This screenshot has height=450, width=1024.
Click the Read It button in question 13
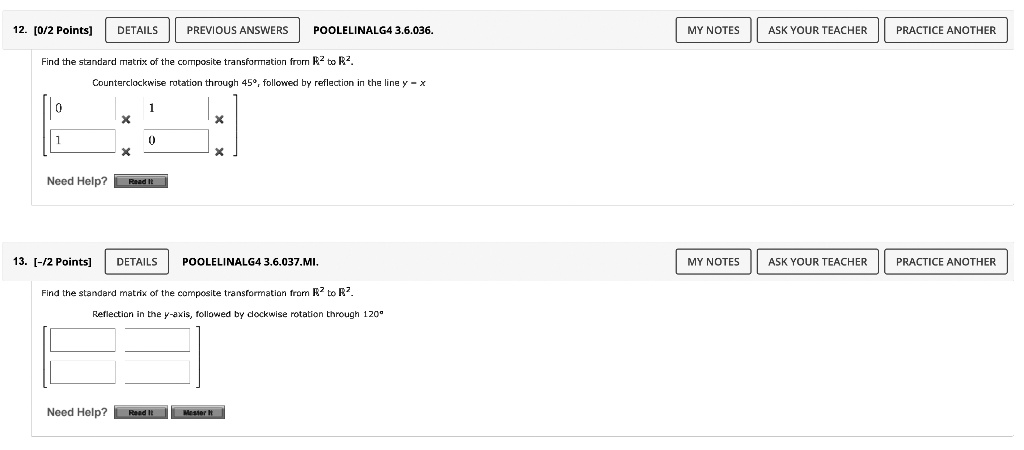coord(140,412)
